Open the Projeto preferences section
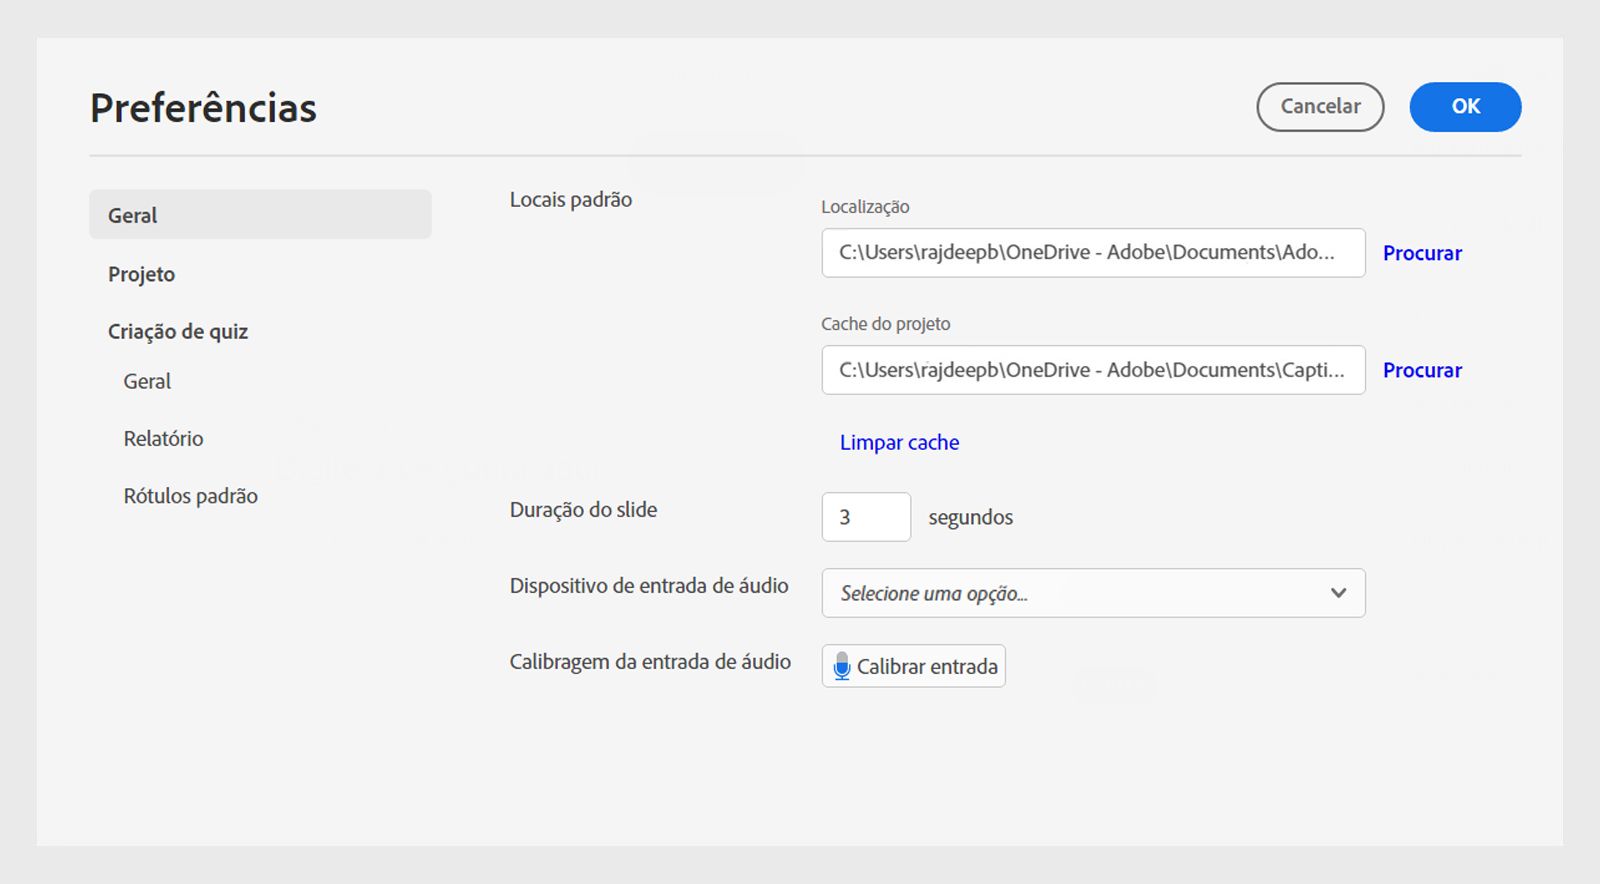Image resolution: width=1600 pixels, height=884 pixels. (141, 274)
